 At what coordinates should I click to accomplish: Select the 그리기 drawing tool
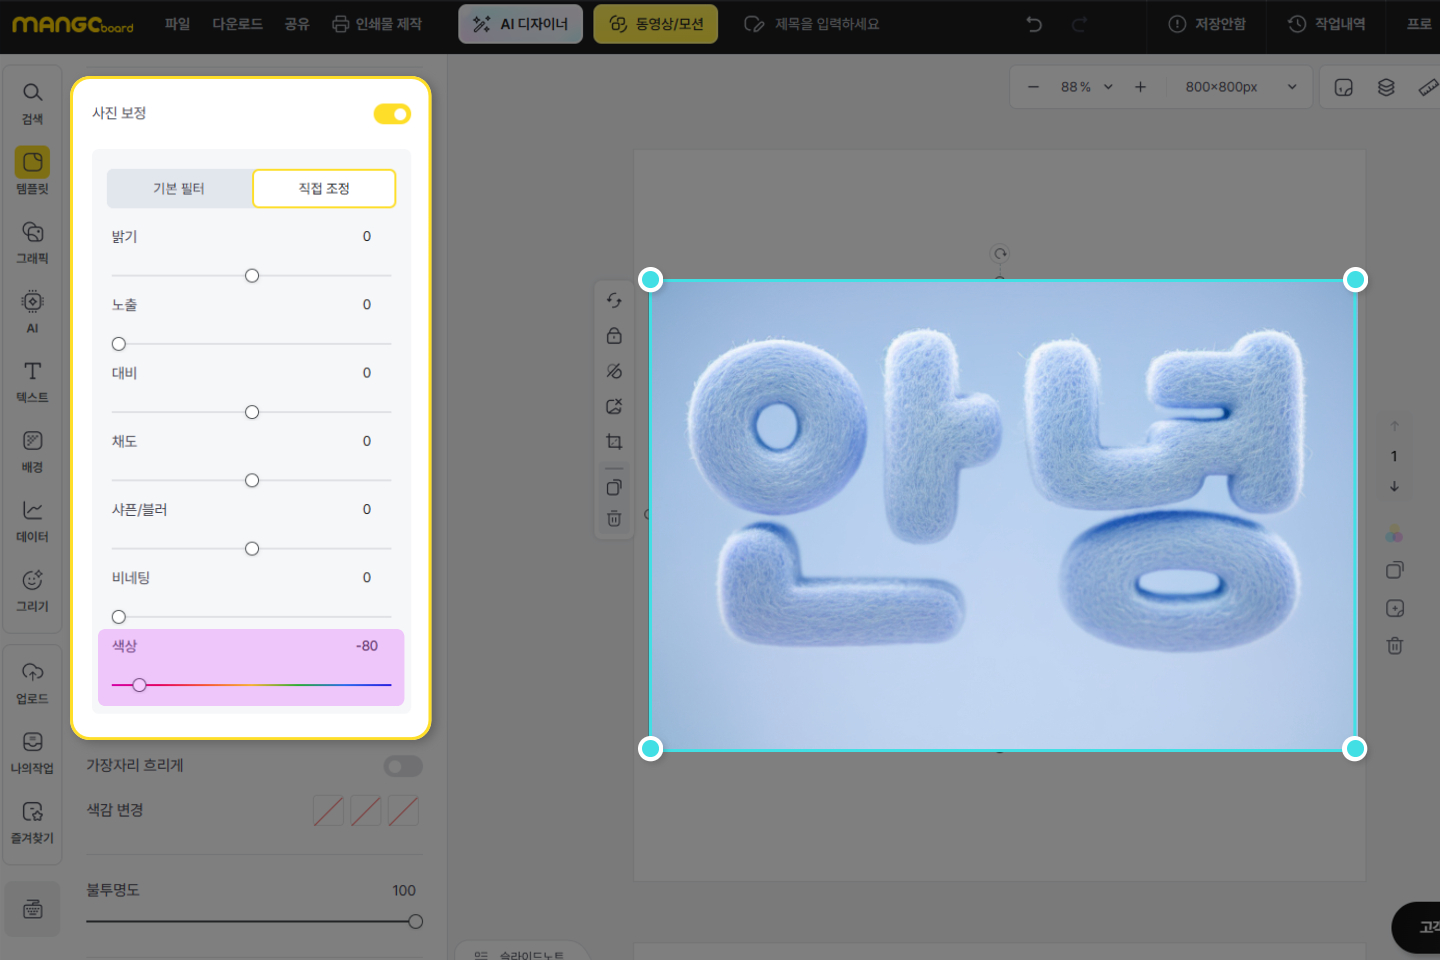pos(32,590)
